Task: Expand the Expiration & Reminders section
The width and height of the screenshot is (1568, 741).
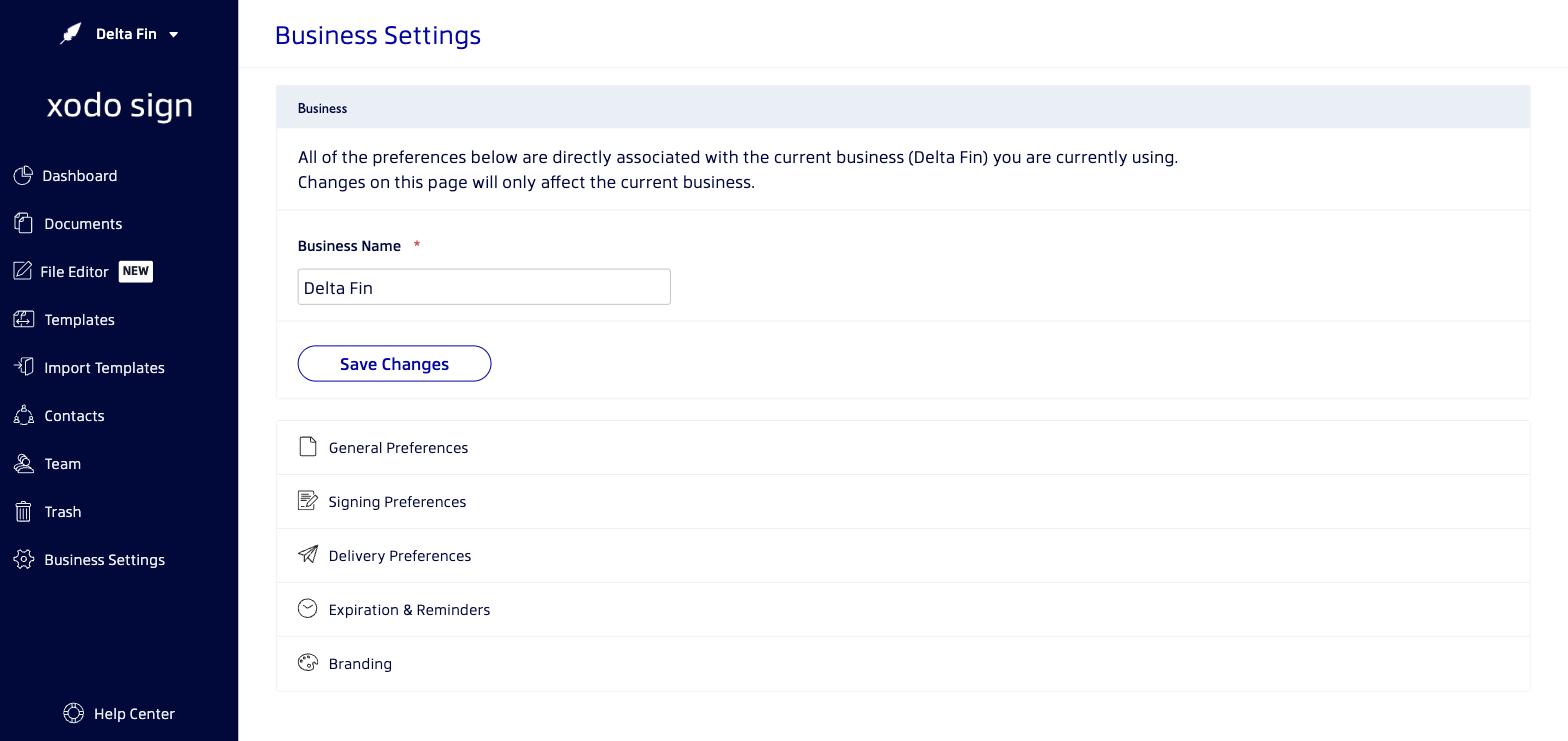Action: point(903,610)
